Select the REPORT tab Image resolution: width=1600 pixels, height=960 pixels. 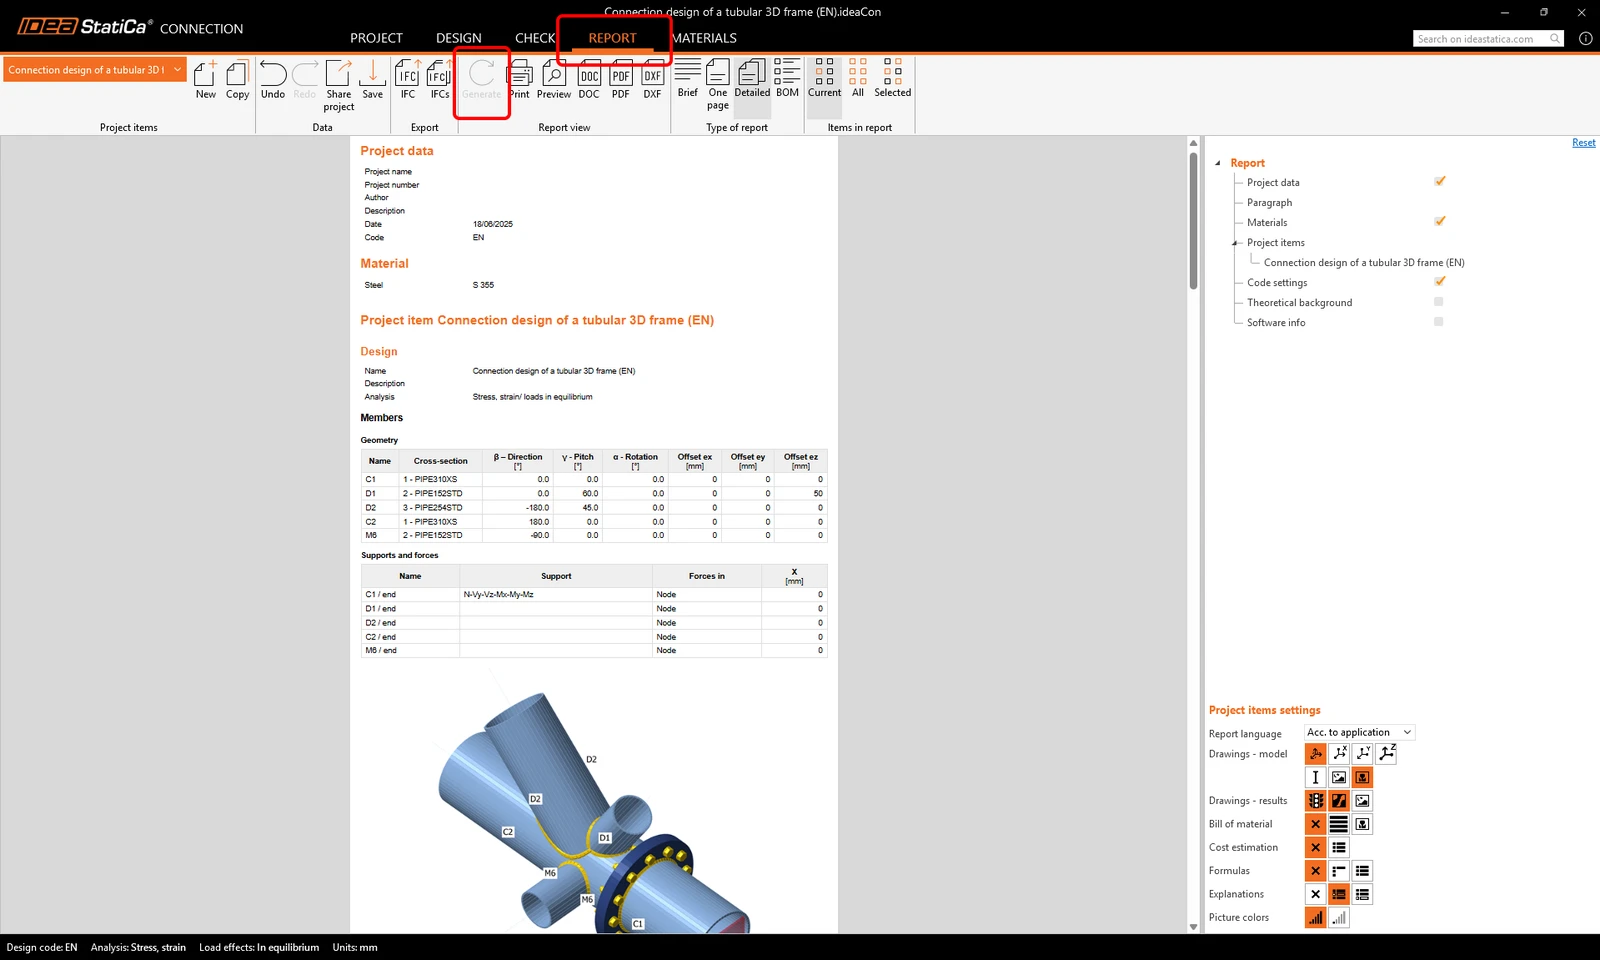[x=612, y=38]
